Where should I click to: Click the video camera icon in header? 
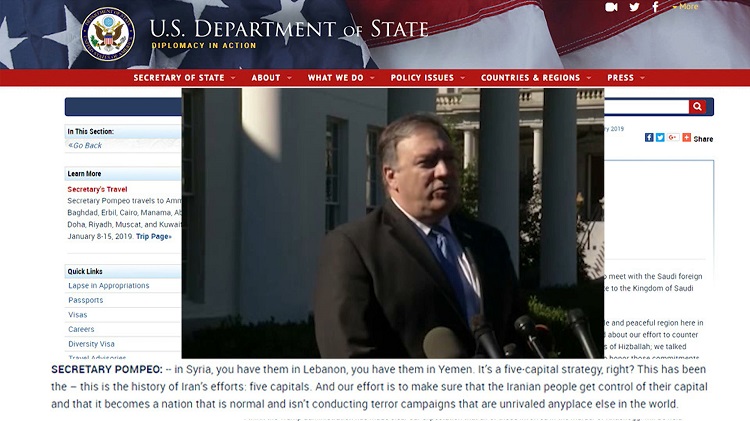coord(611,7)
